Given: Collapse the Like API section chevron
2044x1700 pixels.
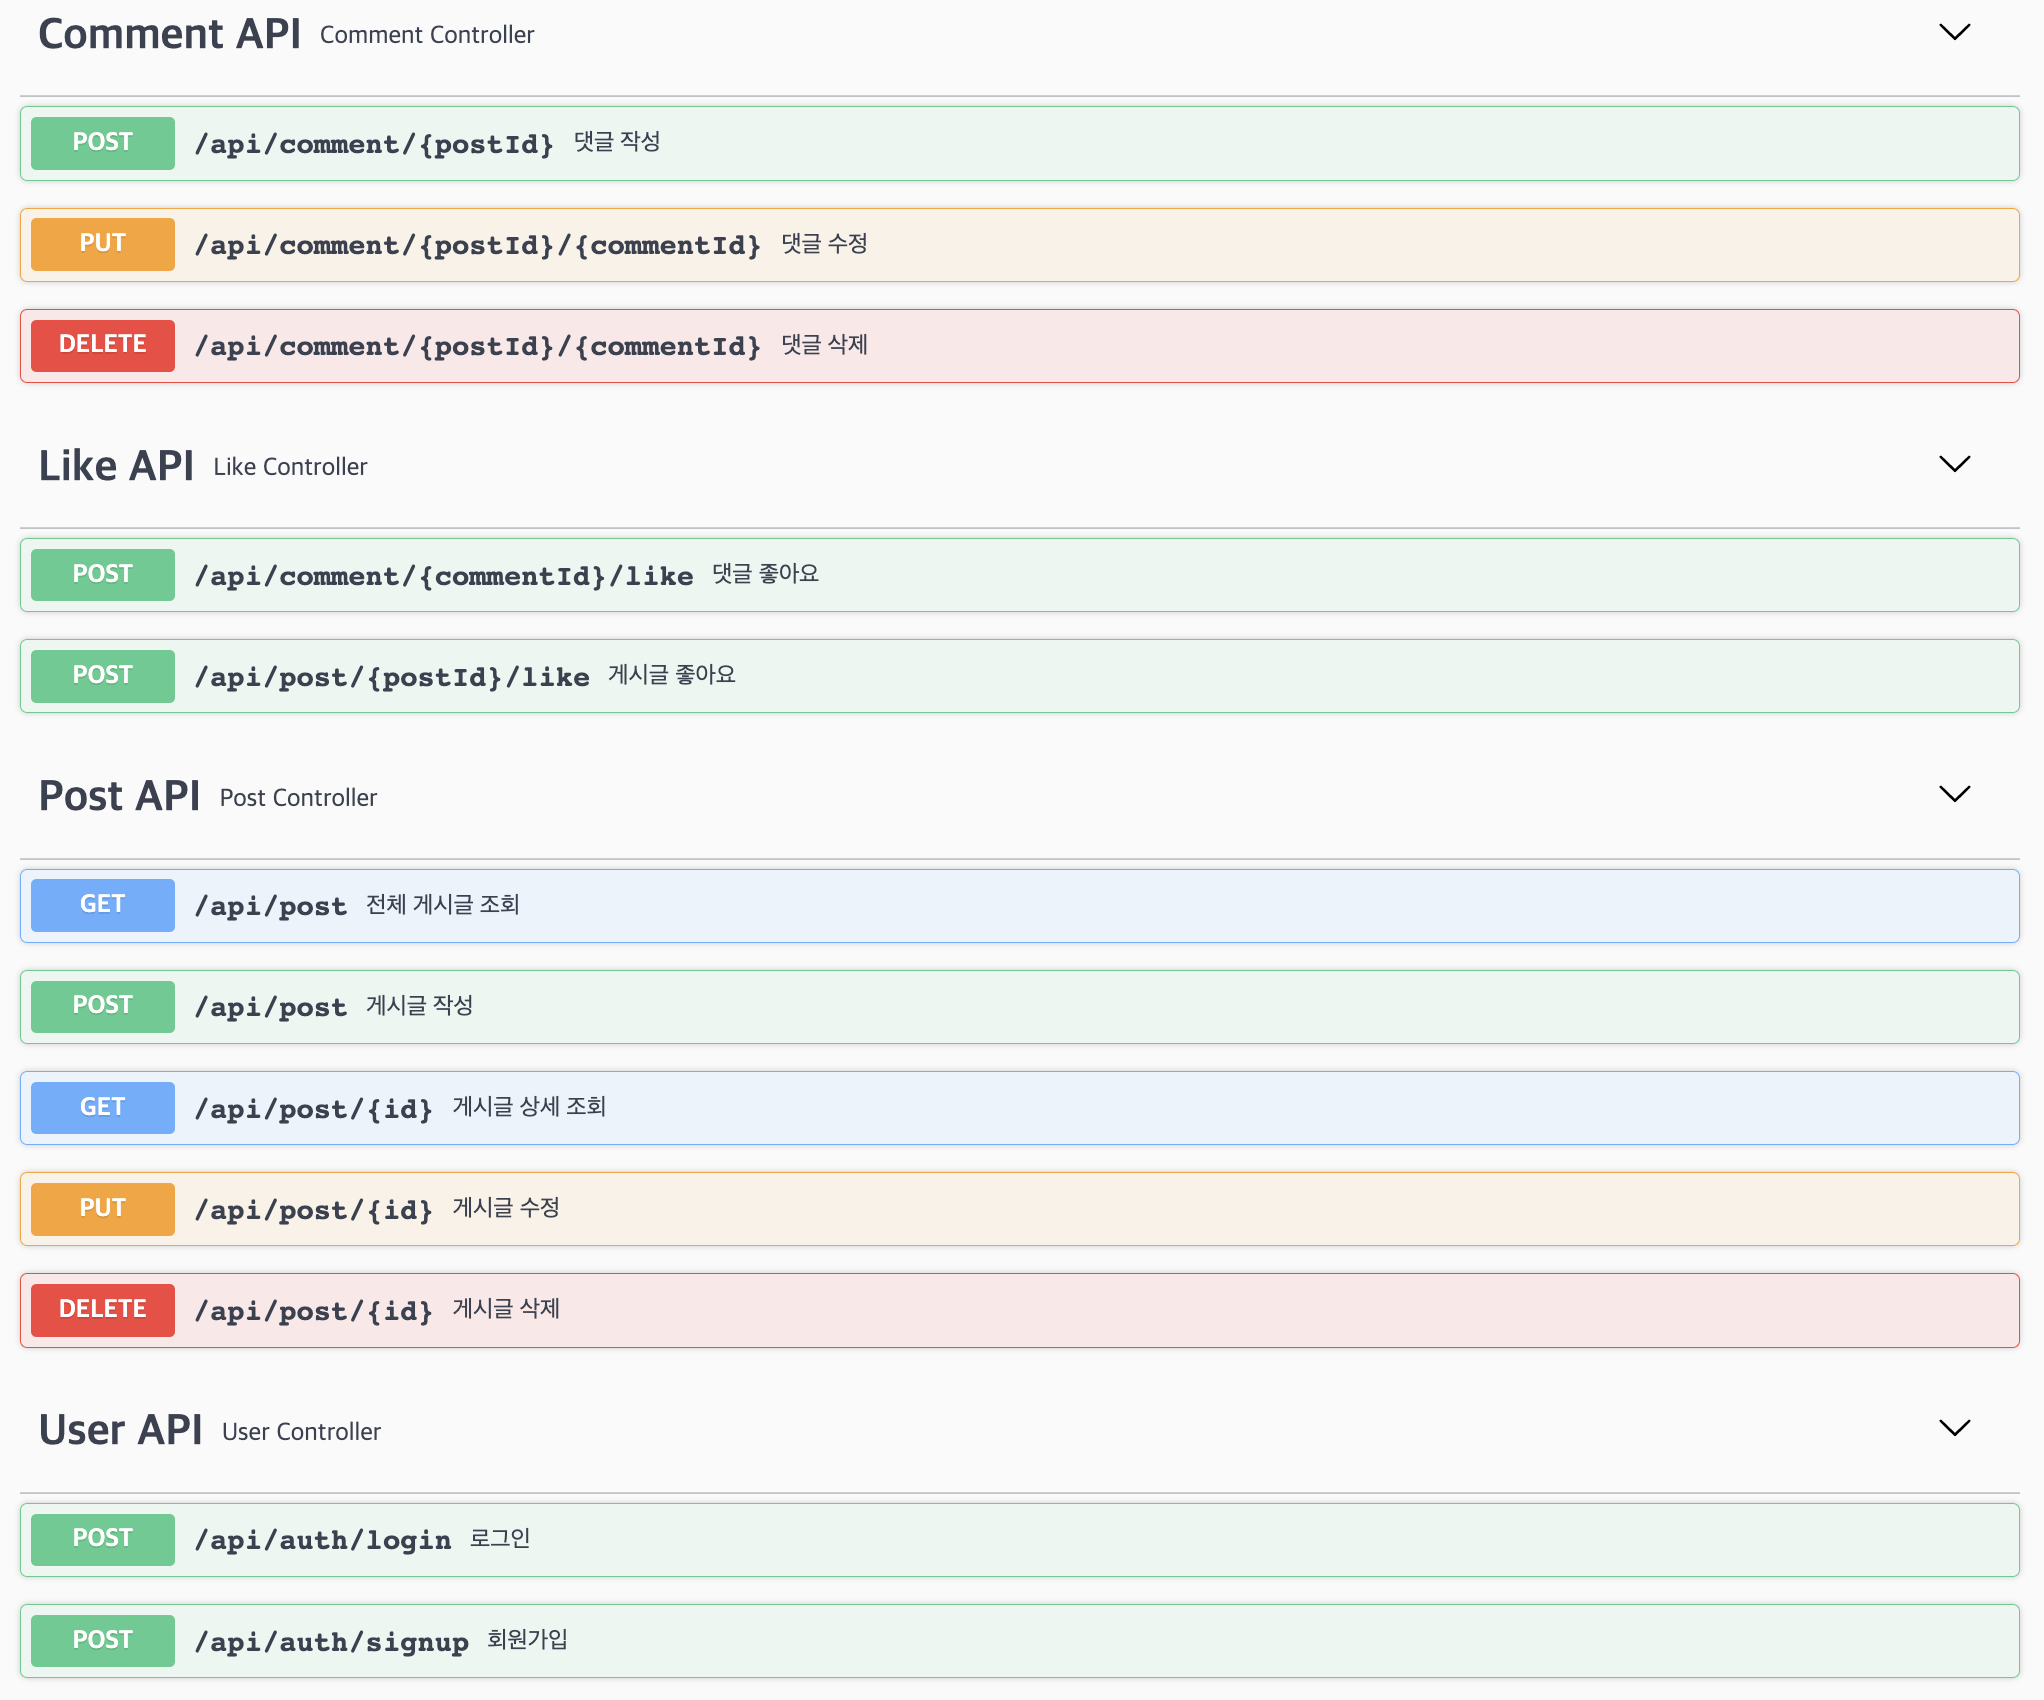Looking at the screenshot, I should (1954, 464).
